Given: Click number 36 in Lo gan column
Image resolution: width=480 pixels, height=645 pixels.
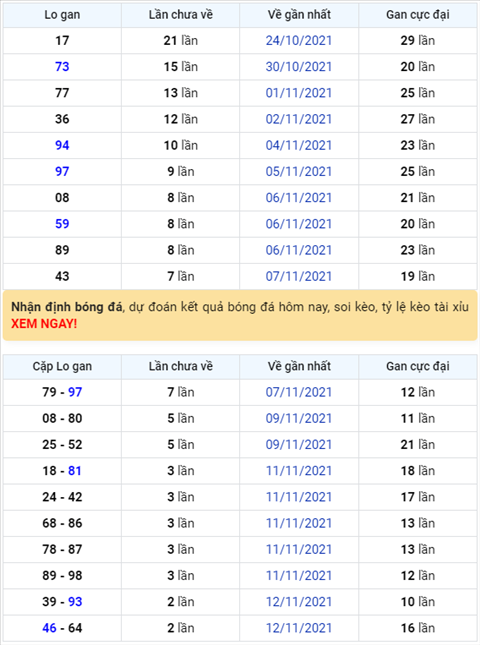Looking at the screenshot, I should coord(62,119).
